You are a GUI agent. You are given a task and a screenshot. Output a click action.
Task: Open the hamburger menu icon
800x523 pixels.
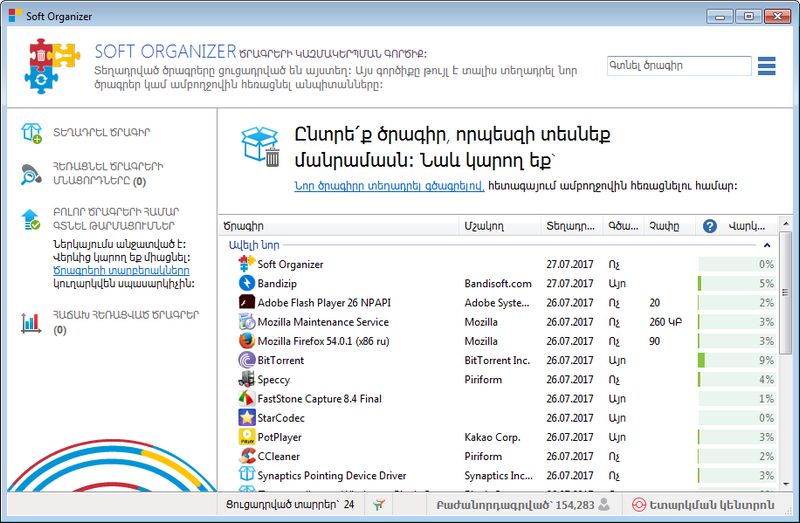(x=766, y=66)
